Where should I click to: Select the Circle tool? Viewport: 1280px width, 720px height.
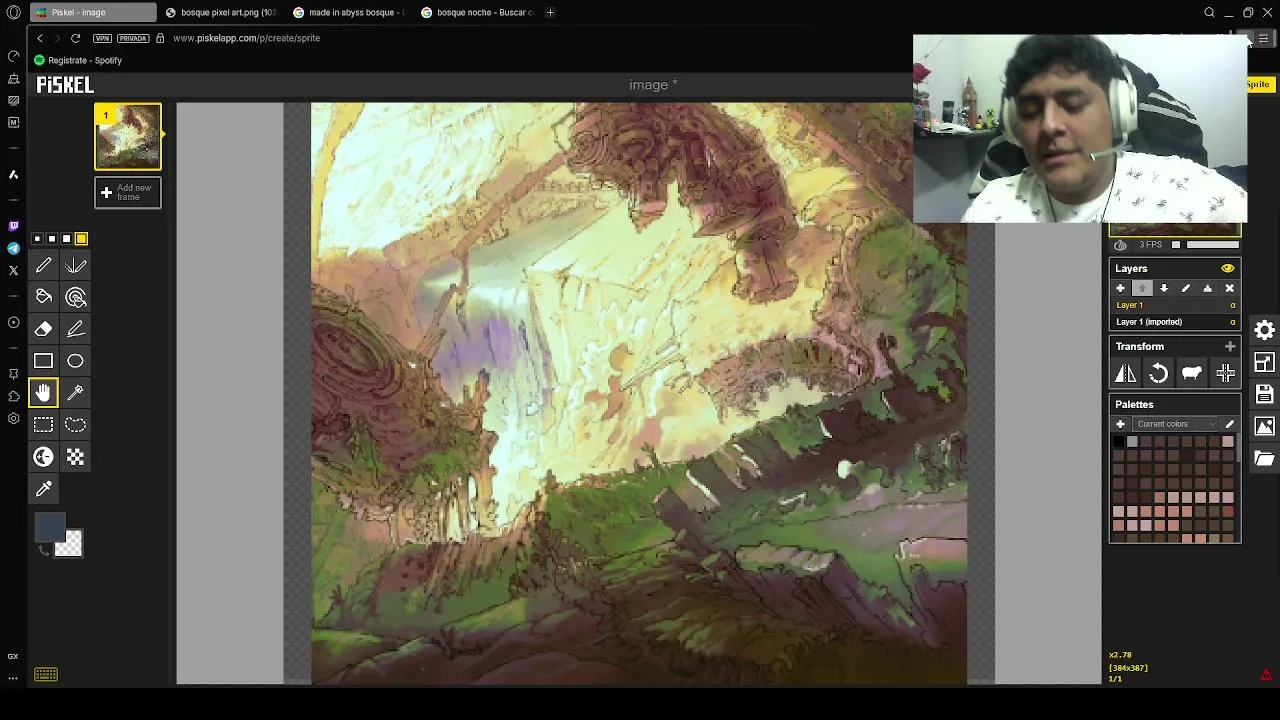pyautogui.click(x=75, y=361)
